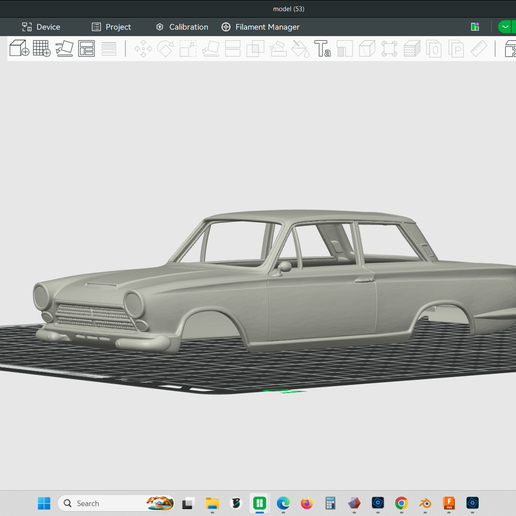Click the red gem icon in the taskbar

tap(354, 503)
